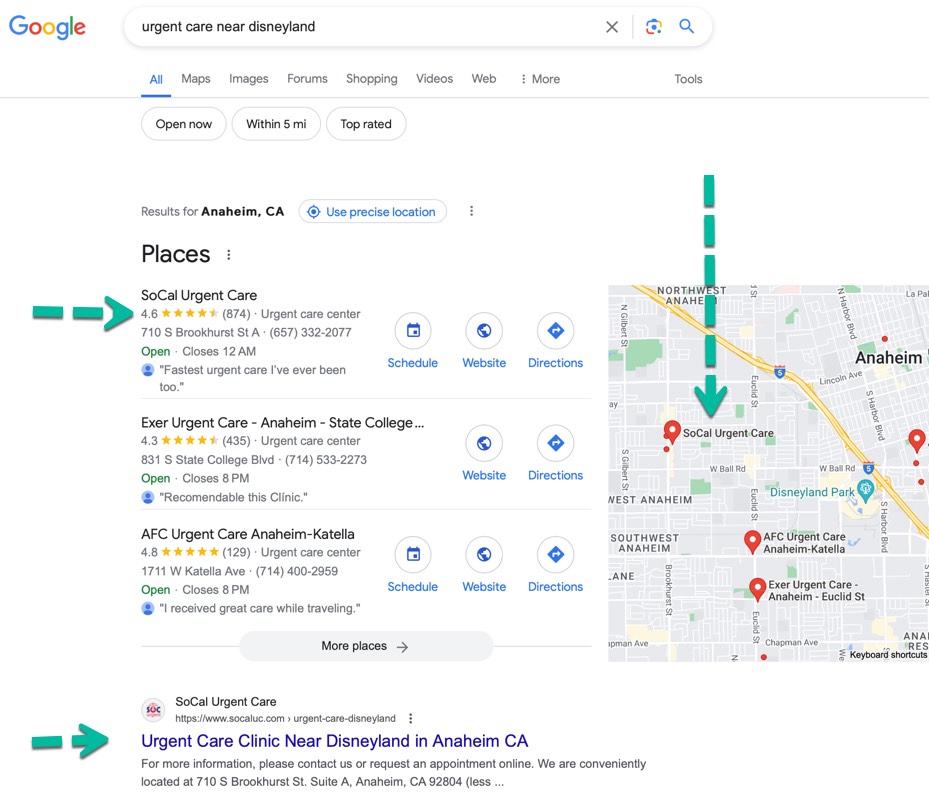Clear the search box with X
929x804 pixels.
coord(612,27)
